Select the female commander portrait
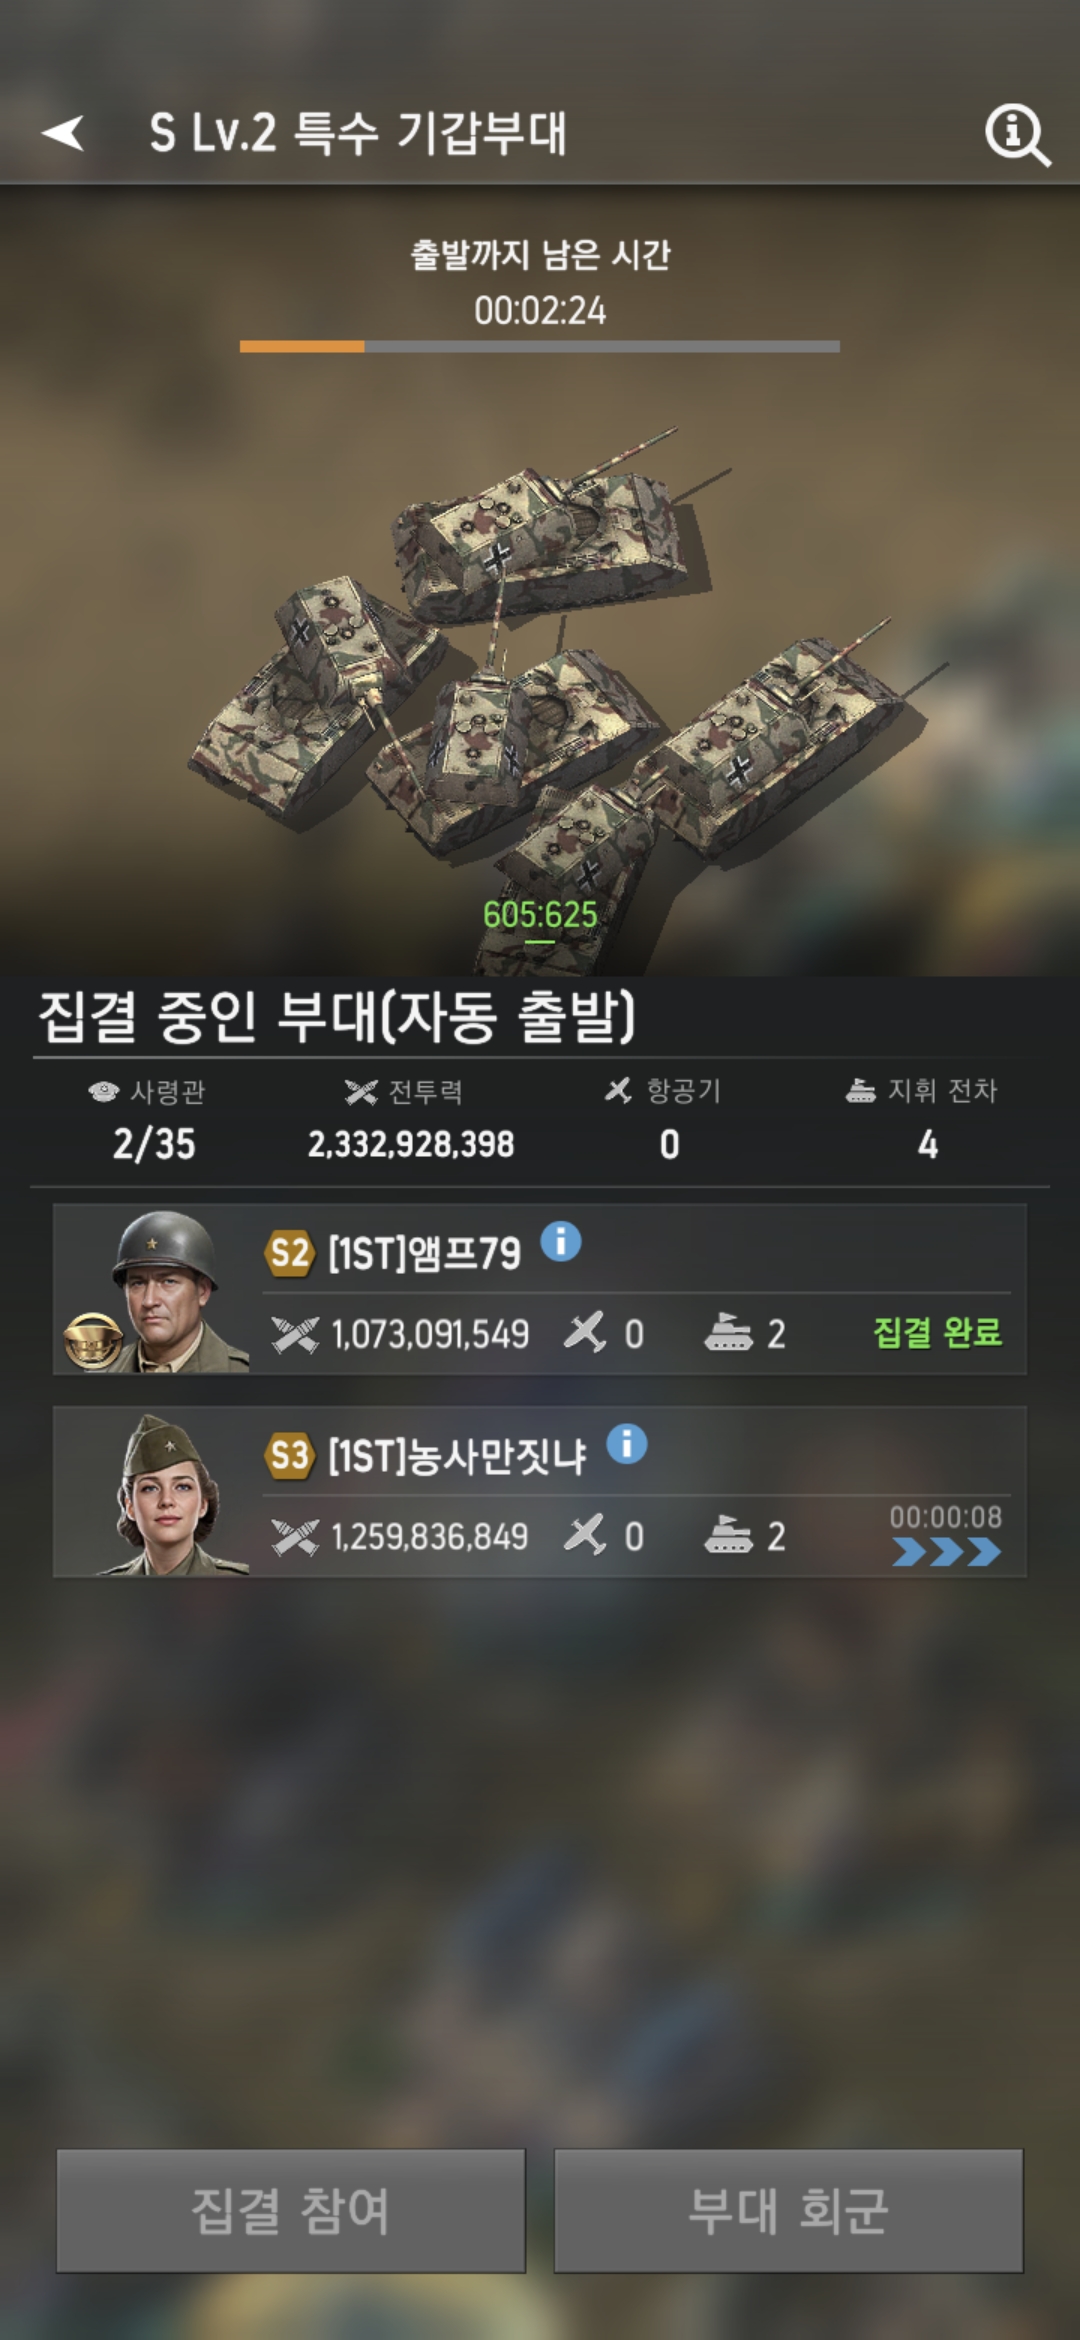1080x2340 pixels. point(165,1493)
